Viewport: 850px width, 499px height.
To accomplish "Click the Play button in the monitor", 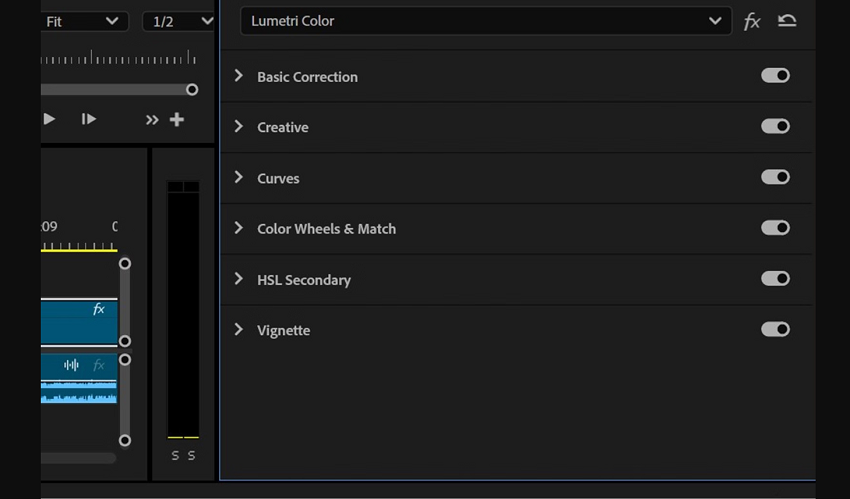I will [49, 119].
